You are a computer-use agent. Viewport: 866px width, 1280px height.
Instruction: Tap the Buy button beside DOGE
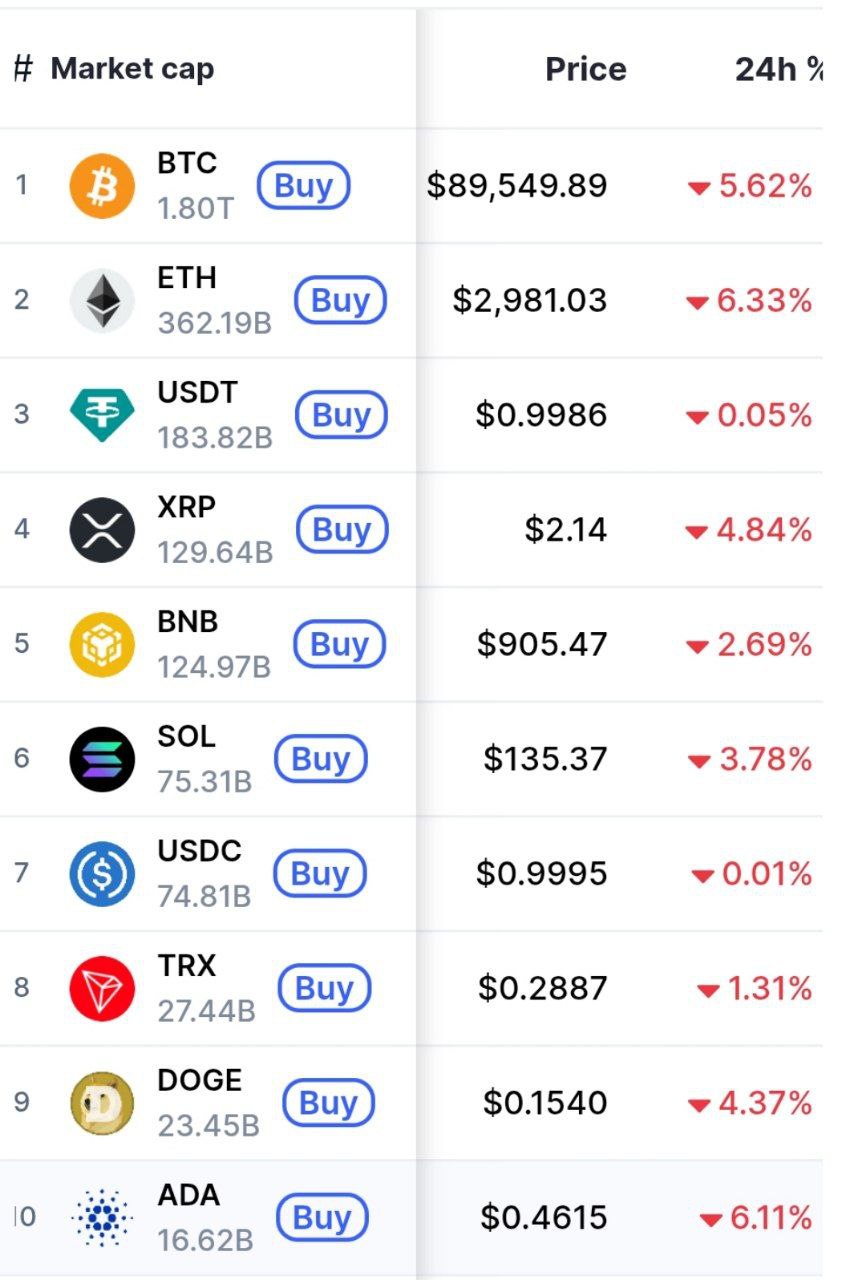pos(328,1103)
